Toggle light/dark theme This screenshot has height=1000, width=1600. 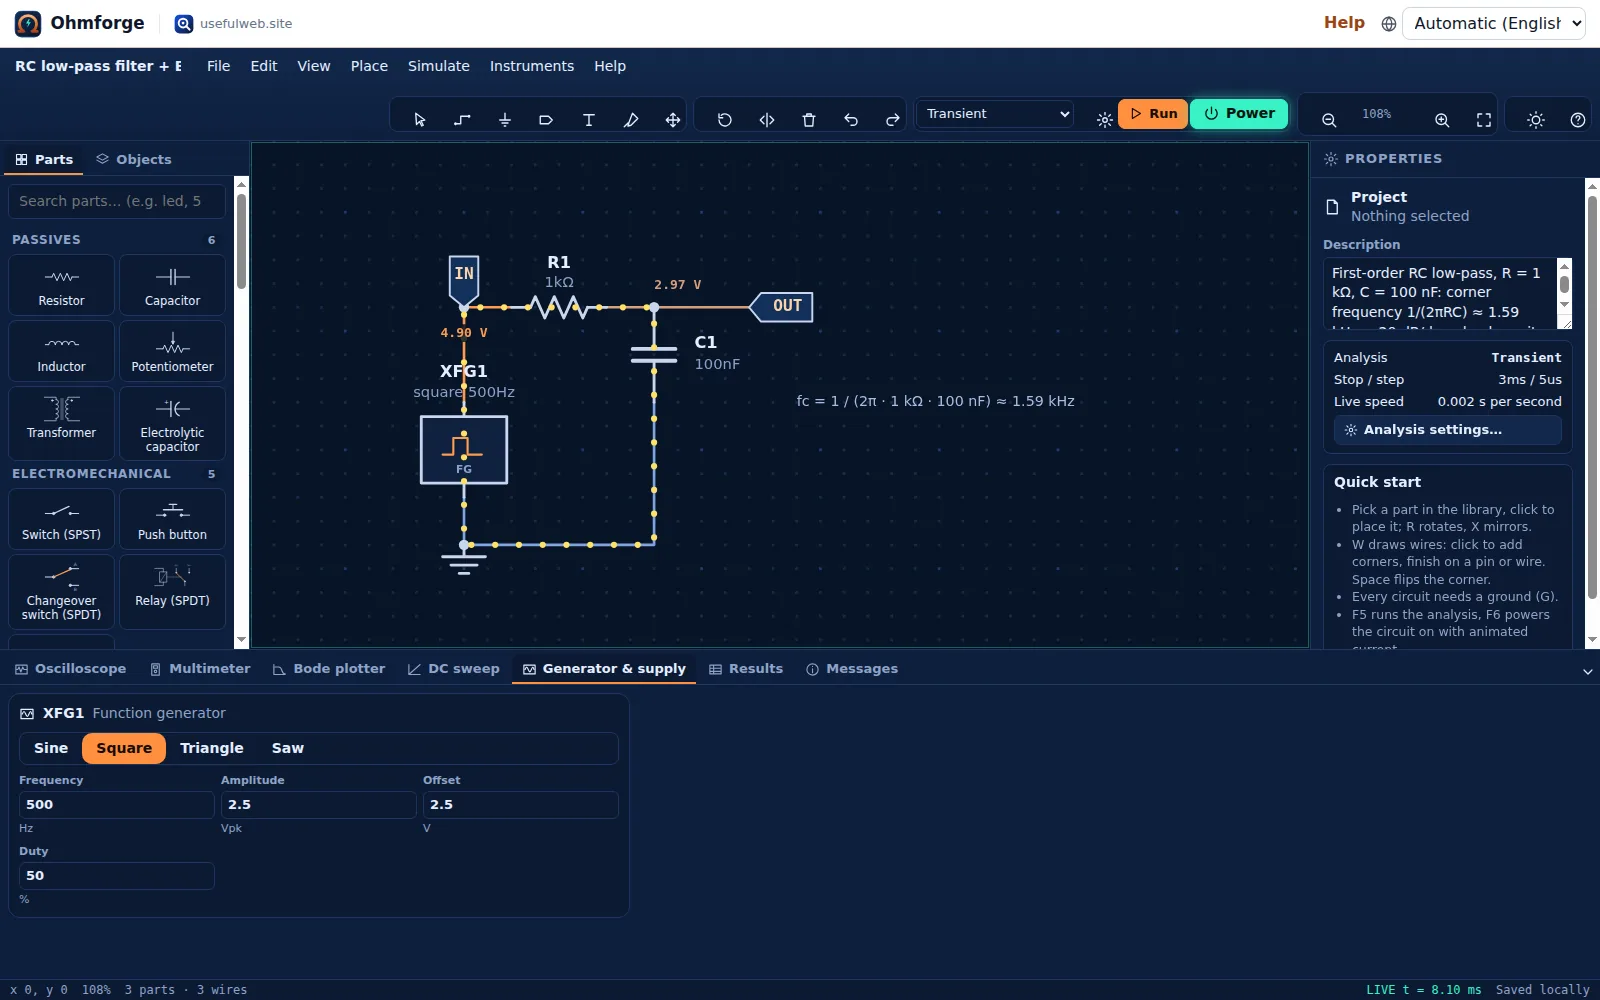(x=1536, y=120)
